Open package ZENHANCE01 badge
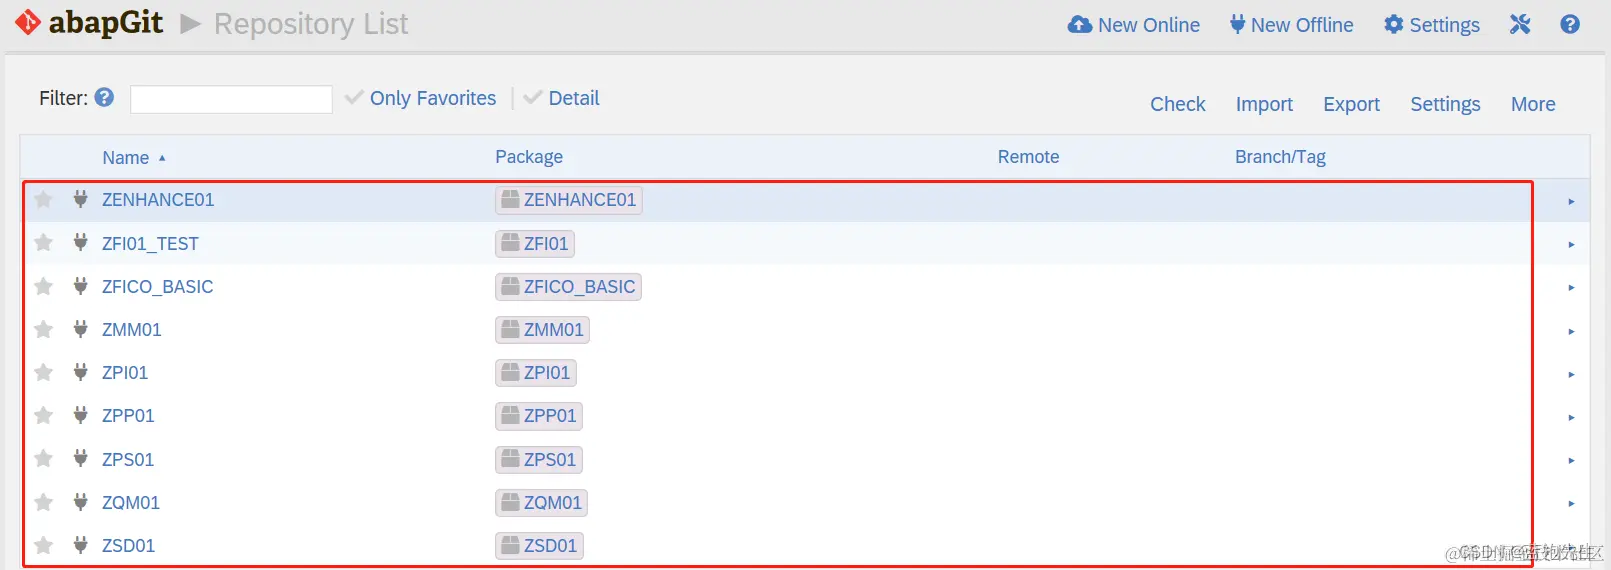1611x570 pixels. [x=569, y=200]
